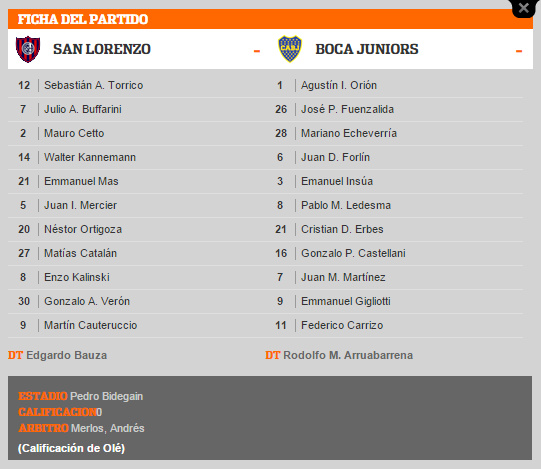The height and width of the screenshot is (469, 541).
Task: Select player Agustín I. Orión
Action: point(339,85)
